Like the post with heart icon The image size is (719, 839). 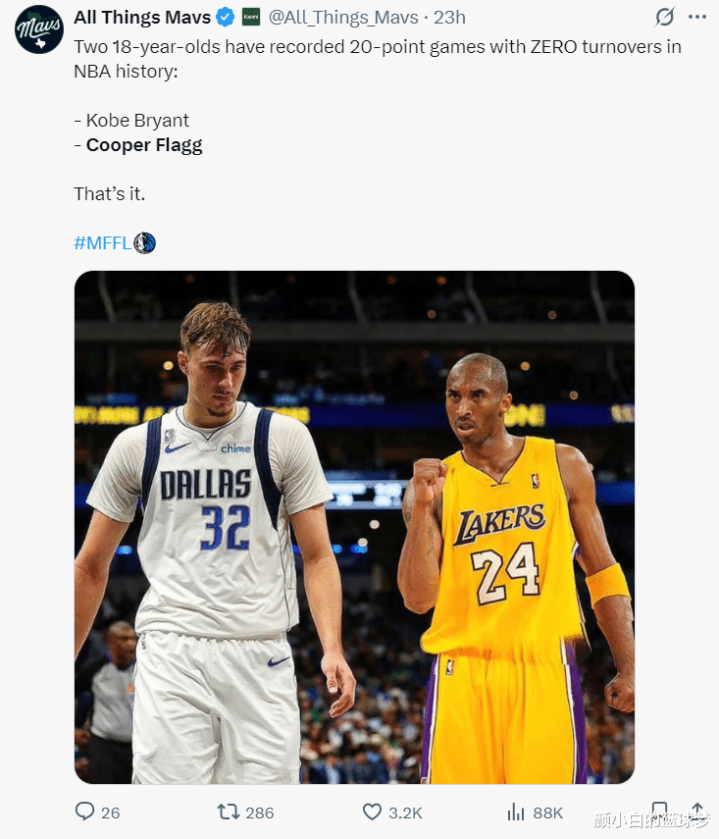(372, 812)
